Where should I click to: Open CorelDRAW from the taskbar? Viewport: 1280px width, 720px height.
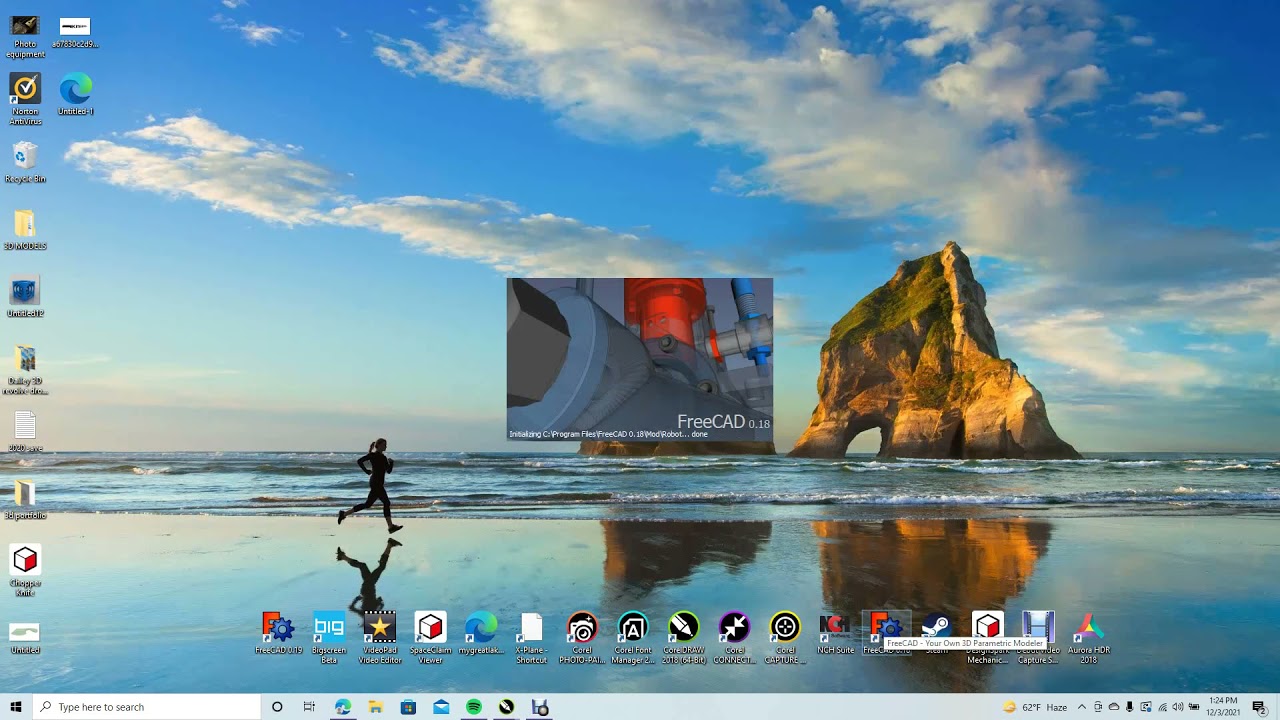pyautogui.click(x=507, y=707)
